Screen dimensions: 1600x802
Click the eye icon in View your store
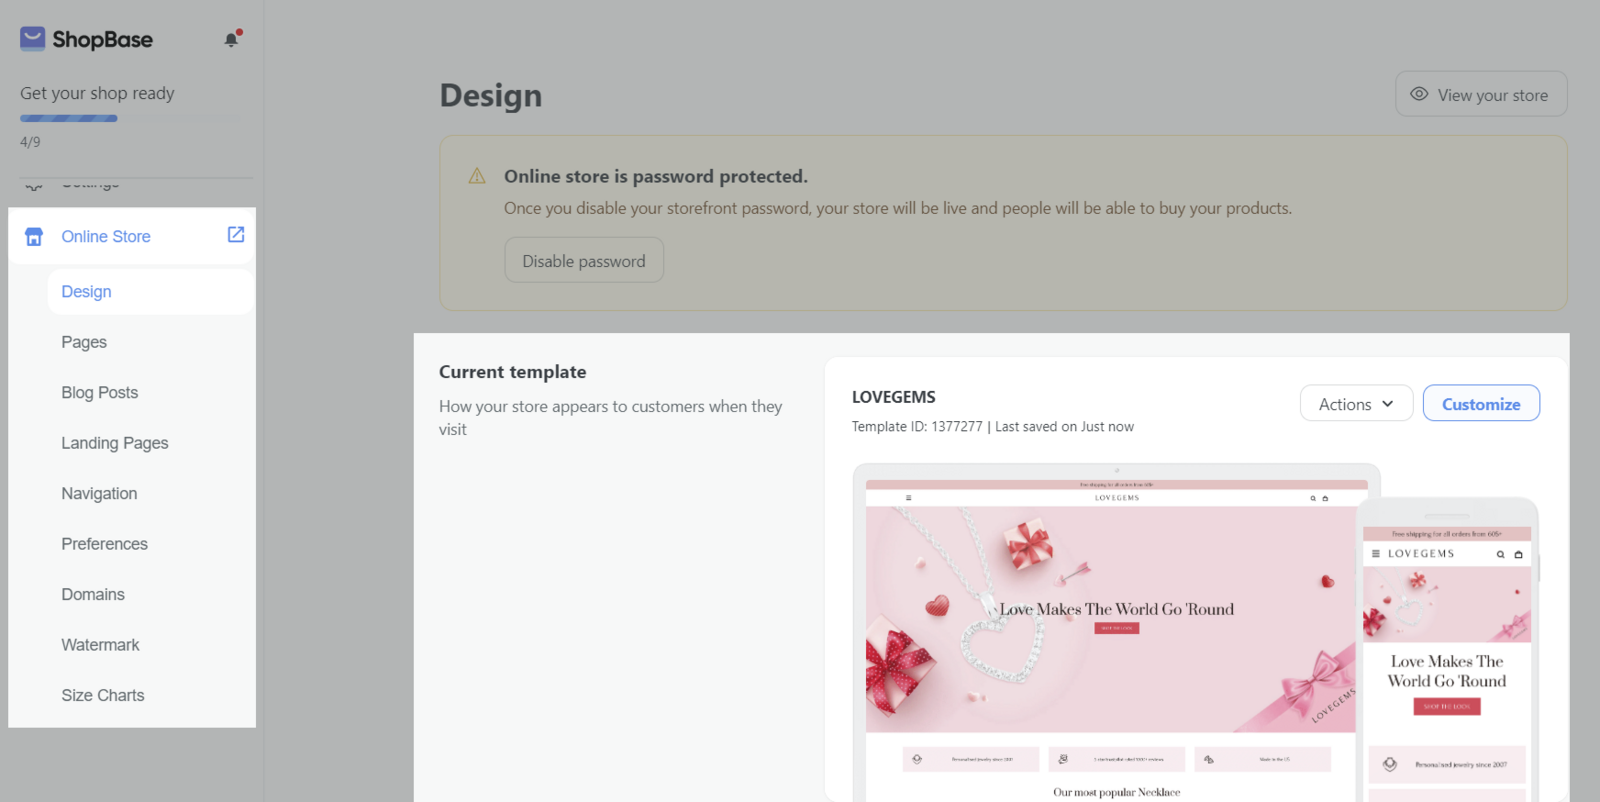pos(1419,94)
